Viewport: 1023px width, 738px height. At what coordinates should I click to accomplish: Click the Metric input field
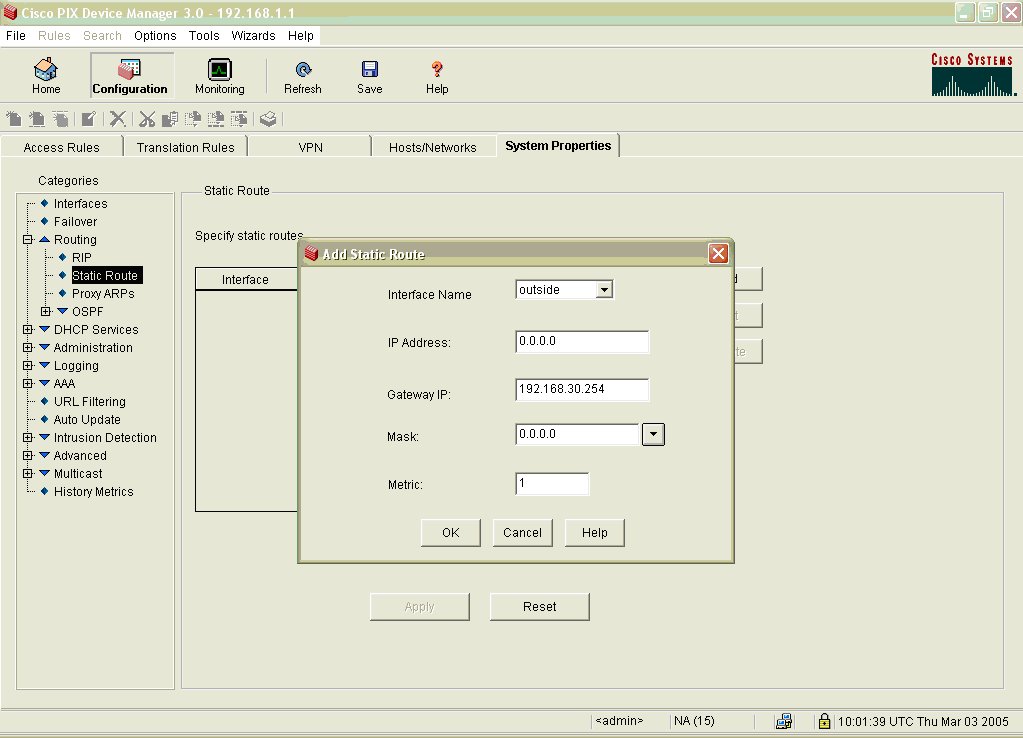pyautogui.click(x=552, y=484)
